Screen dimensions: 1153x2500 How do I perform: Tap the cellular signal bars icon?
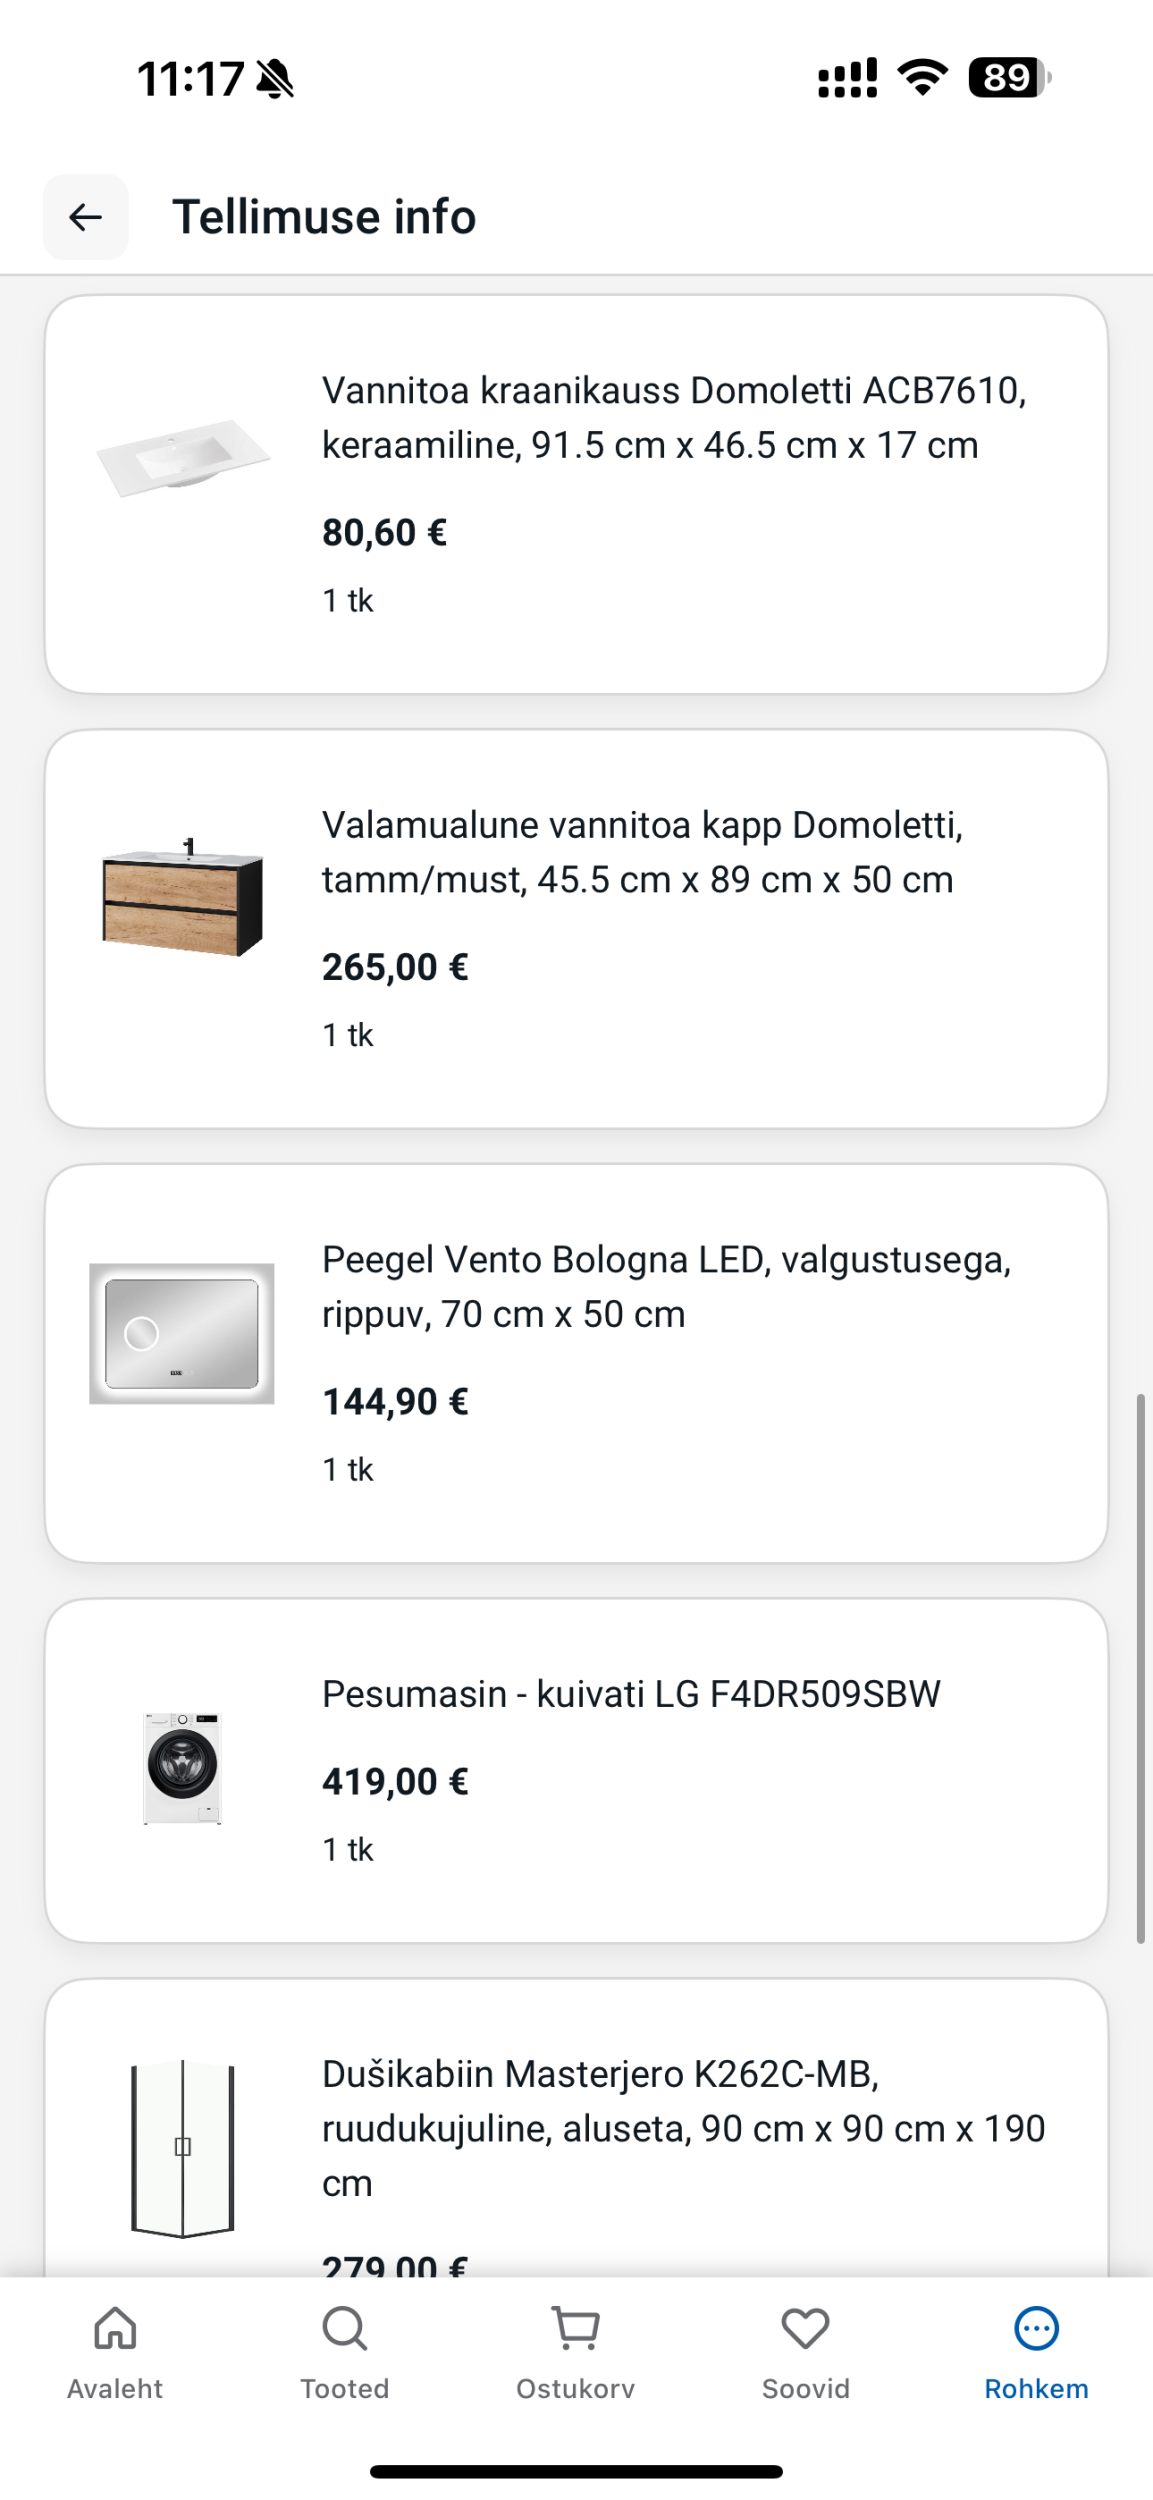[x=847, y=78]
